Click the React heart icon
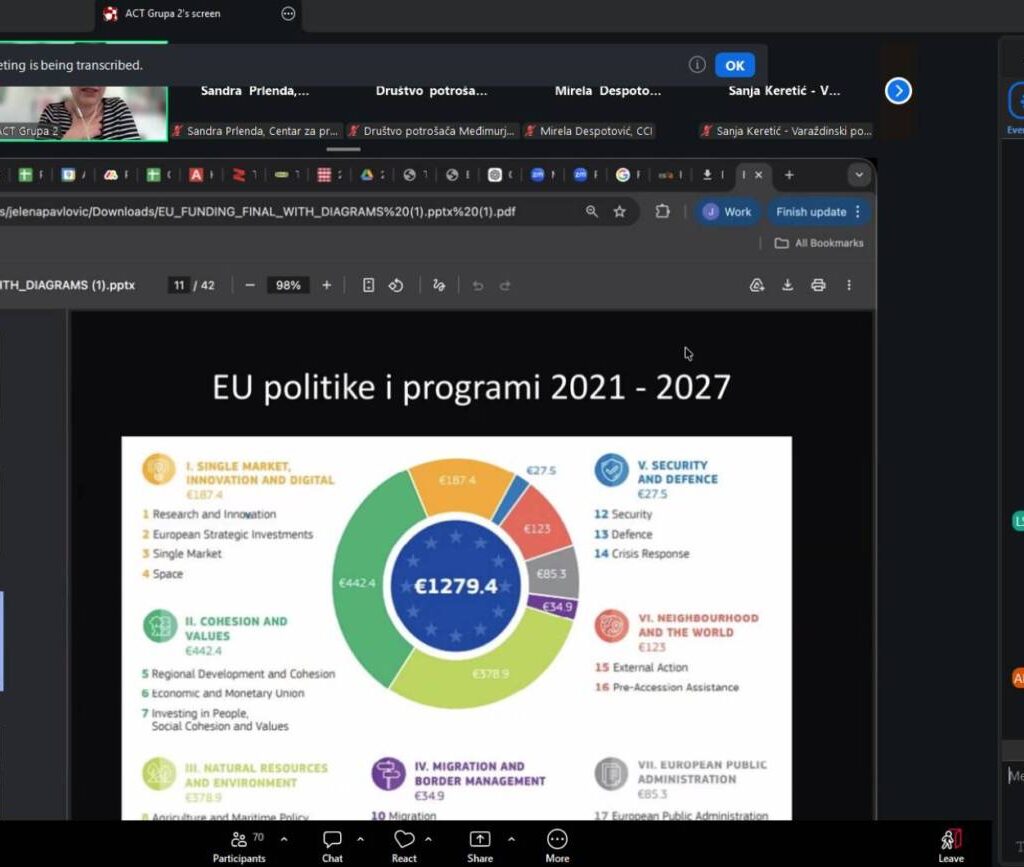The height and width of the screenshot is (867, 1024). point(404,840)
